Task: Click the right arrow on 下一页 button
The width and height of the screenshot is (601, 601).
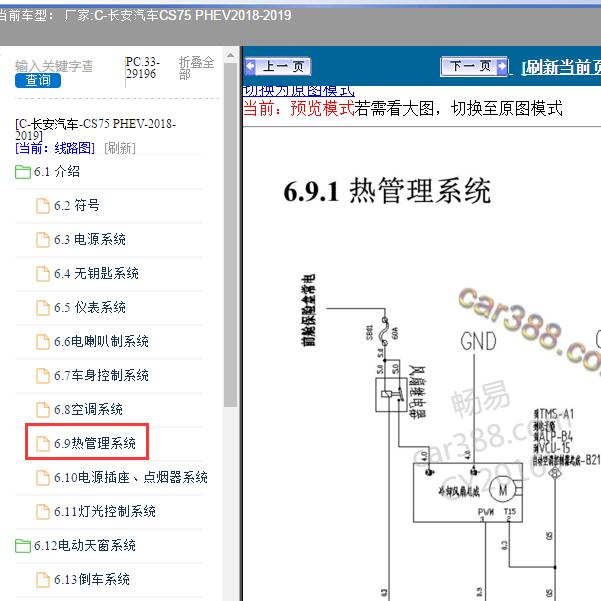Action: pyautogui.click(x=501, y=66)
